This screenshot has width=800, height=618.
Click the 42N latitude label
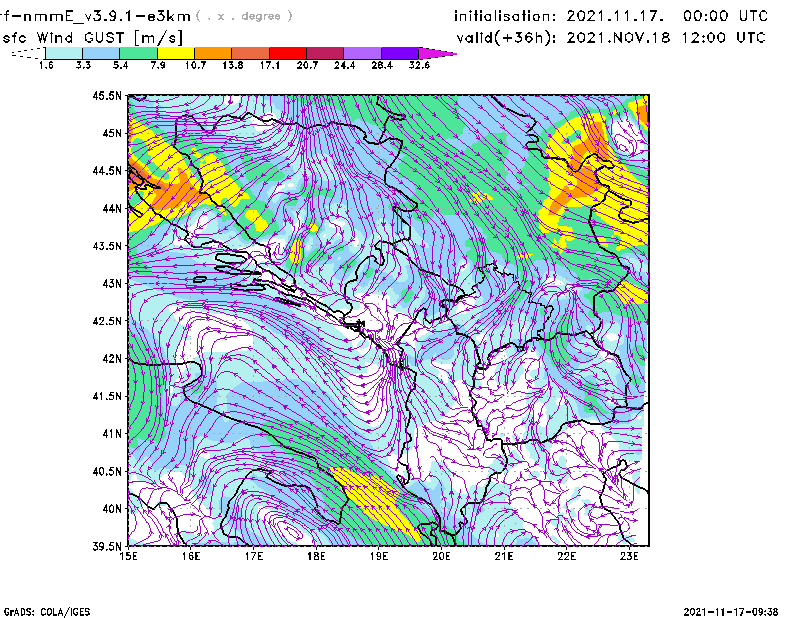point(112,359)
